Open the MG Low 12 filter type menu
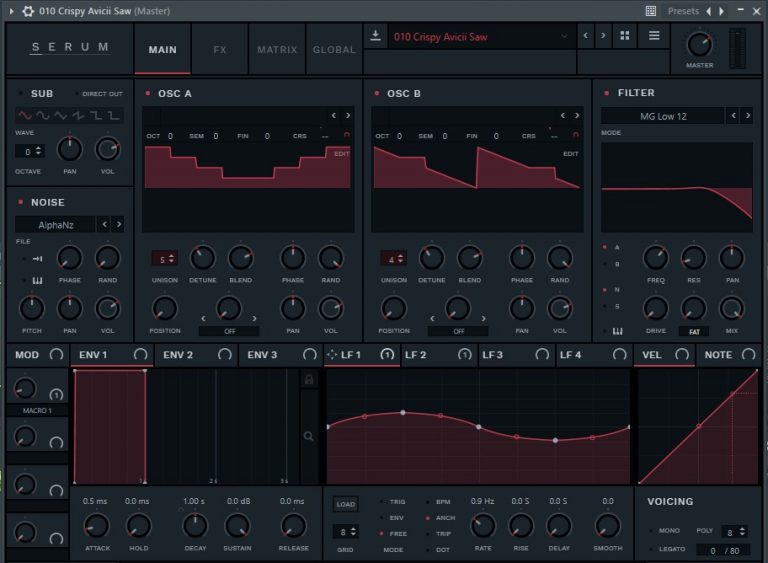 (x=663, y=116)
